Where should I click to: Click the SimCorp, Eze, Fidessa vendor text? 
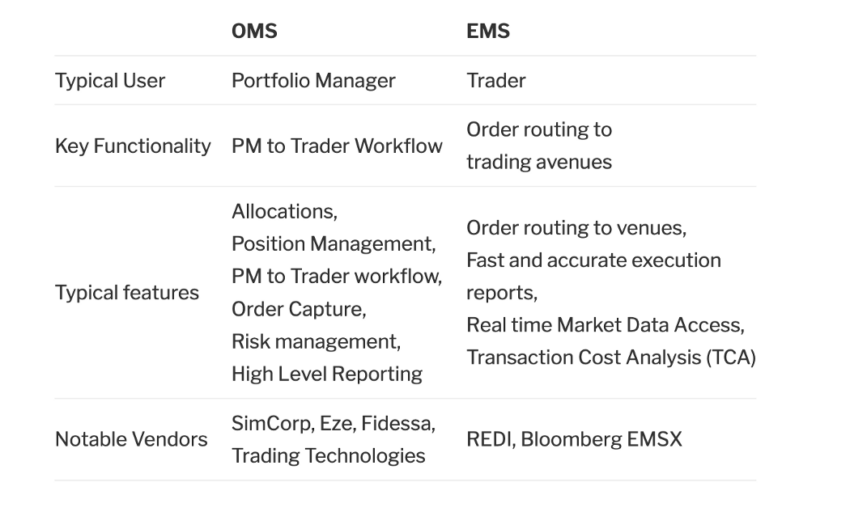tap(333, 423)
